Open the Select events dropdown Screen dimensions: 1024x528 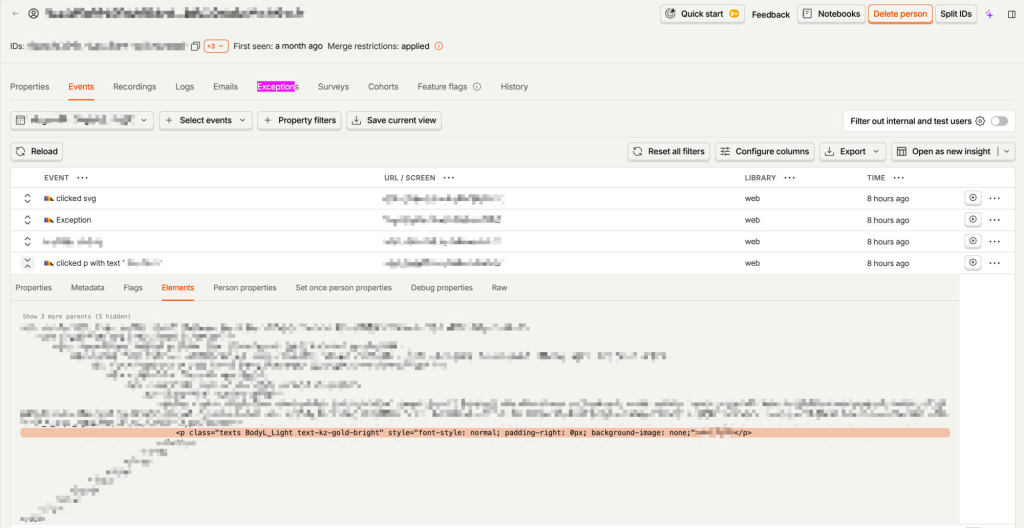tap(206, 120)
